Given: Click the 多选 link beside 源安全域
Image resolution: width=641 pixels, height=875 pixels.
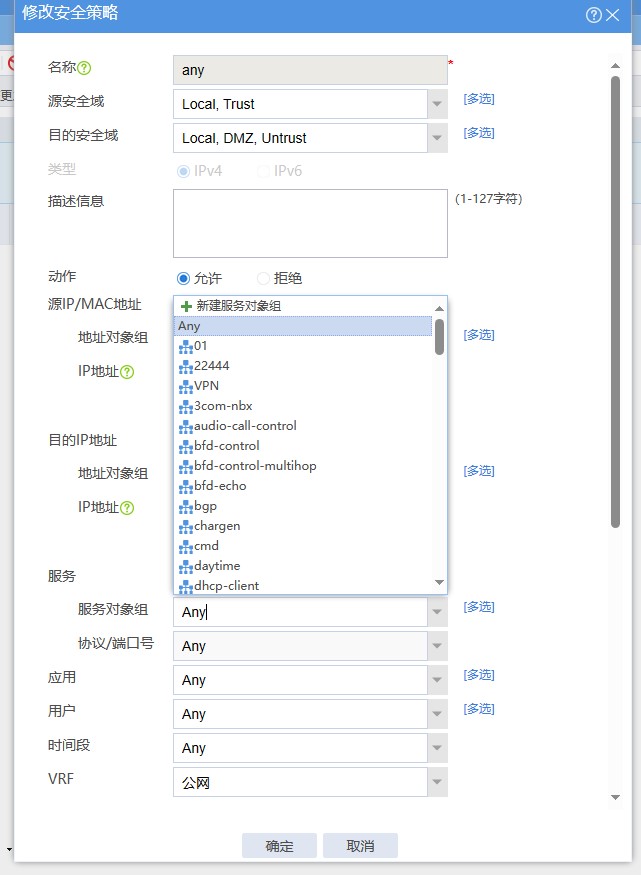Looking at the screenshot, I should click(478, 99).
